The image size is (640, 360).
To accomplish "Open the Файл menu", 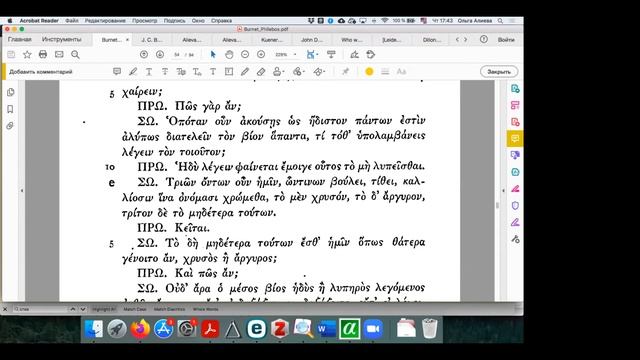I will click(x=72, y=20).
